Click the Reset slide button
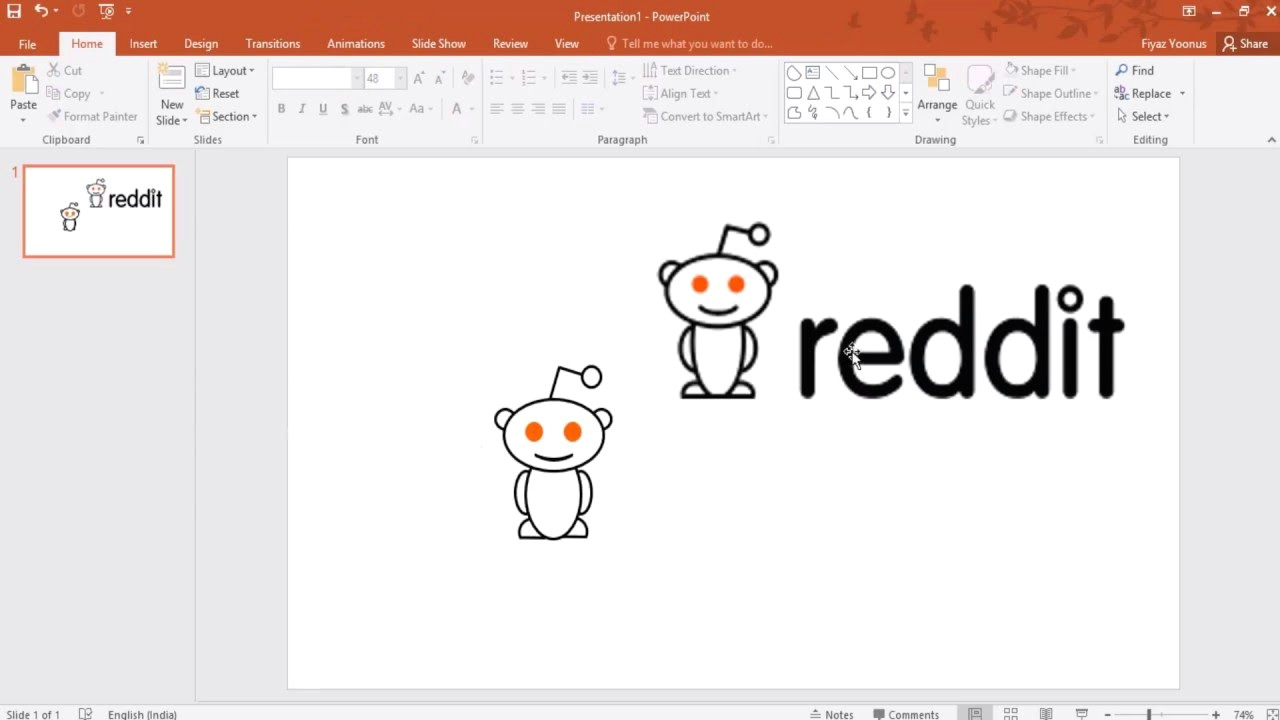The height and width of the screenshot is (720, 1280). pos(217,93)
